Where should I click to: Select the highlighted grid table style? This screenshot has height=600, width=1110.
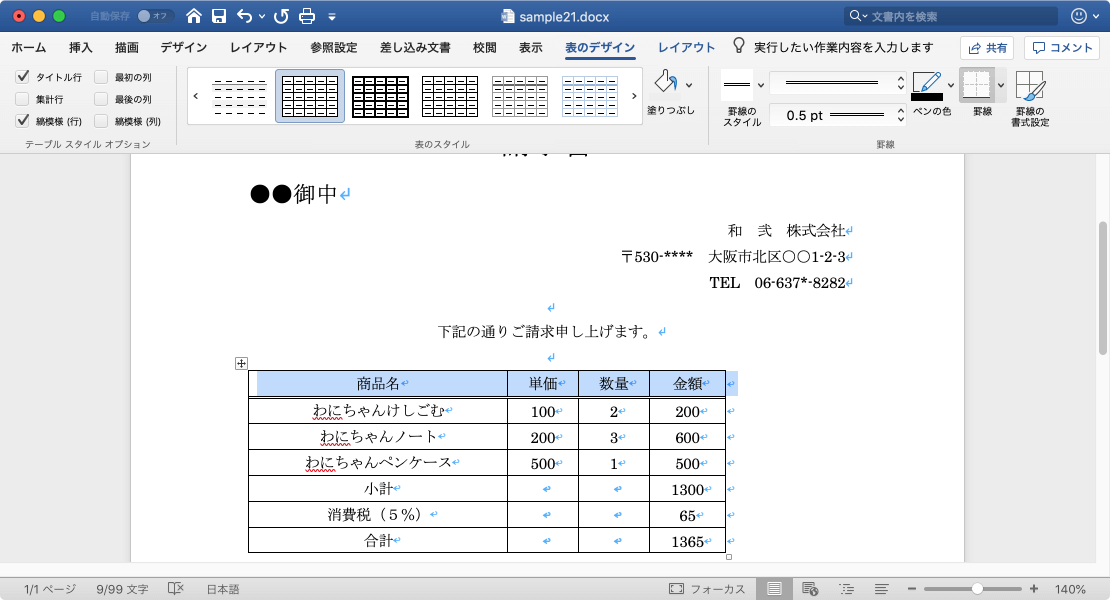click(310, 96)
